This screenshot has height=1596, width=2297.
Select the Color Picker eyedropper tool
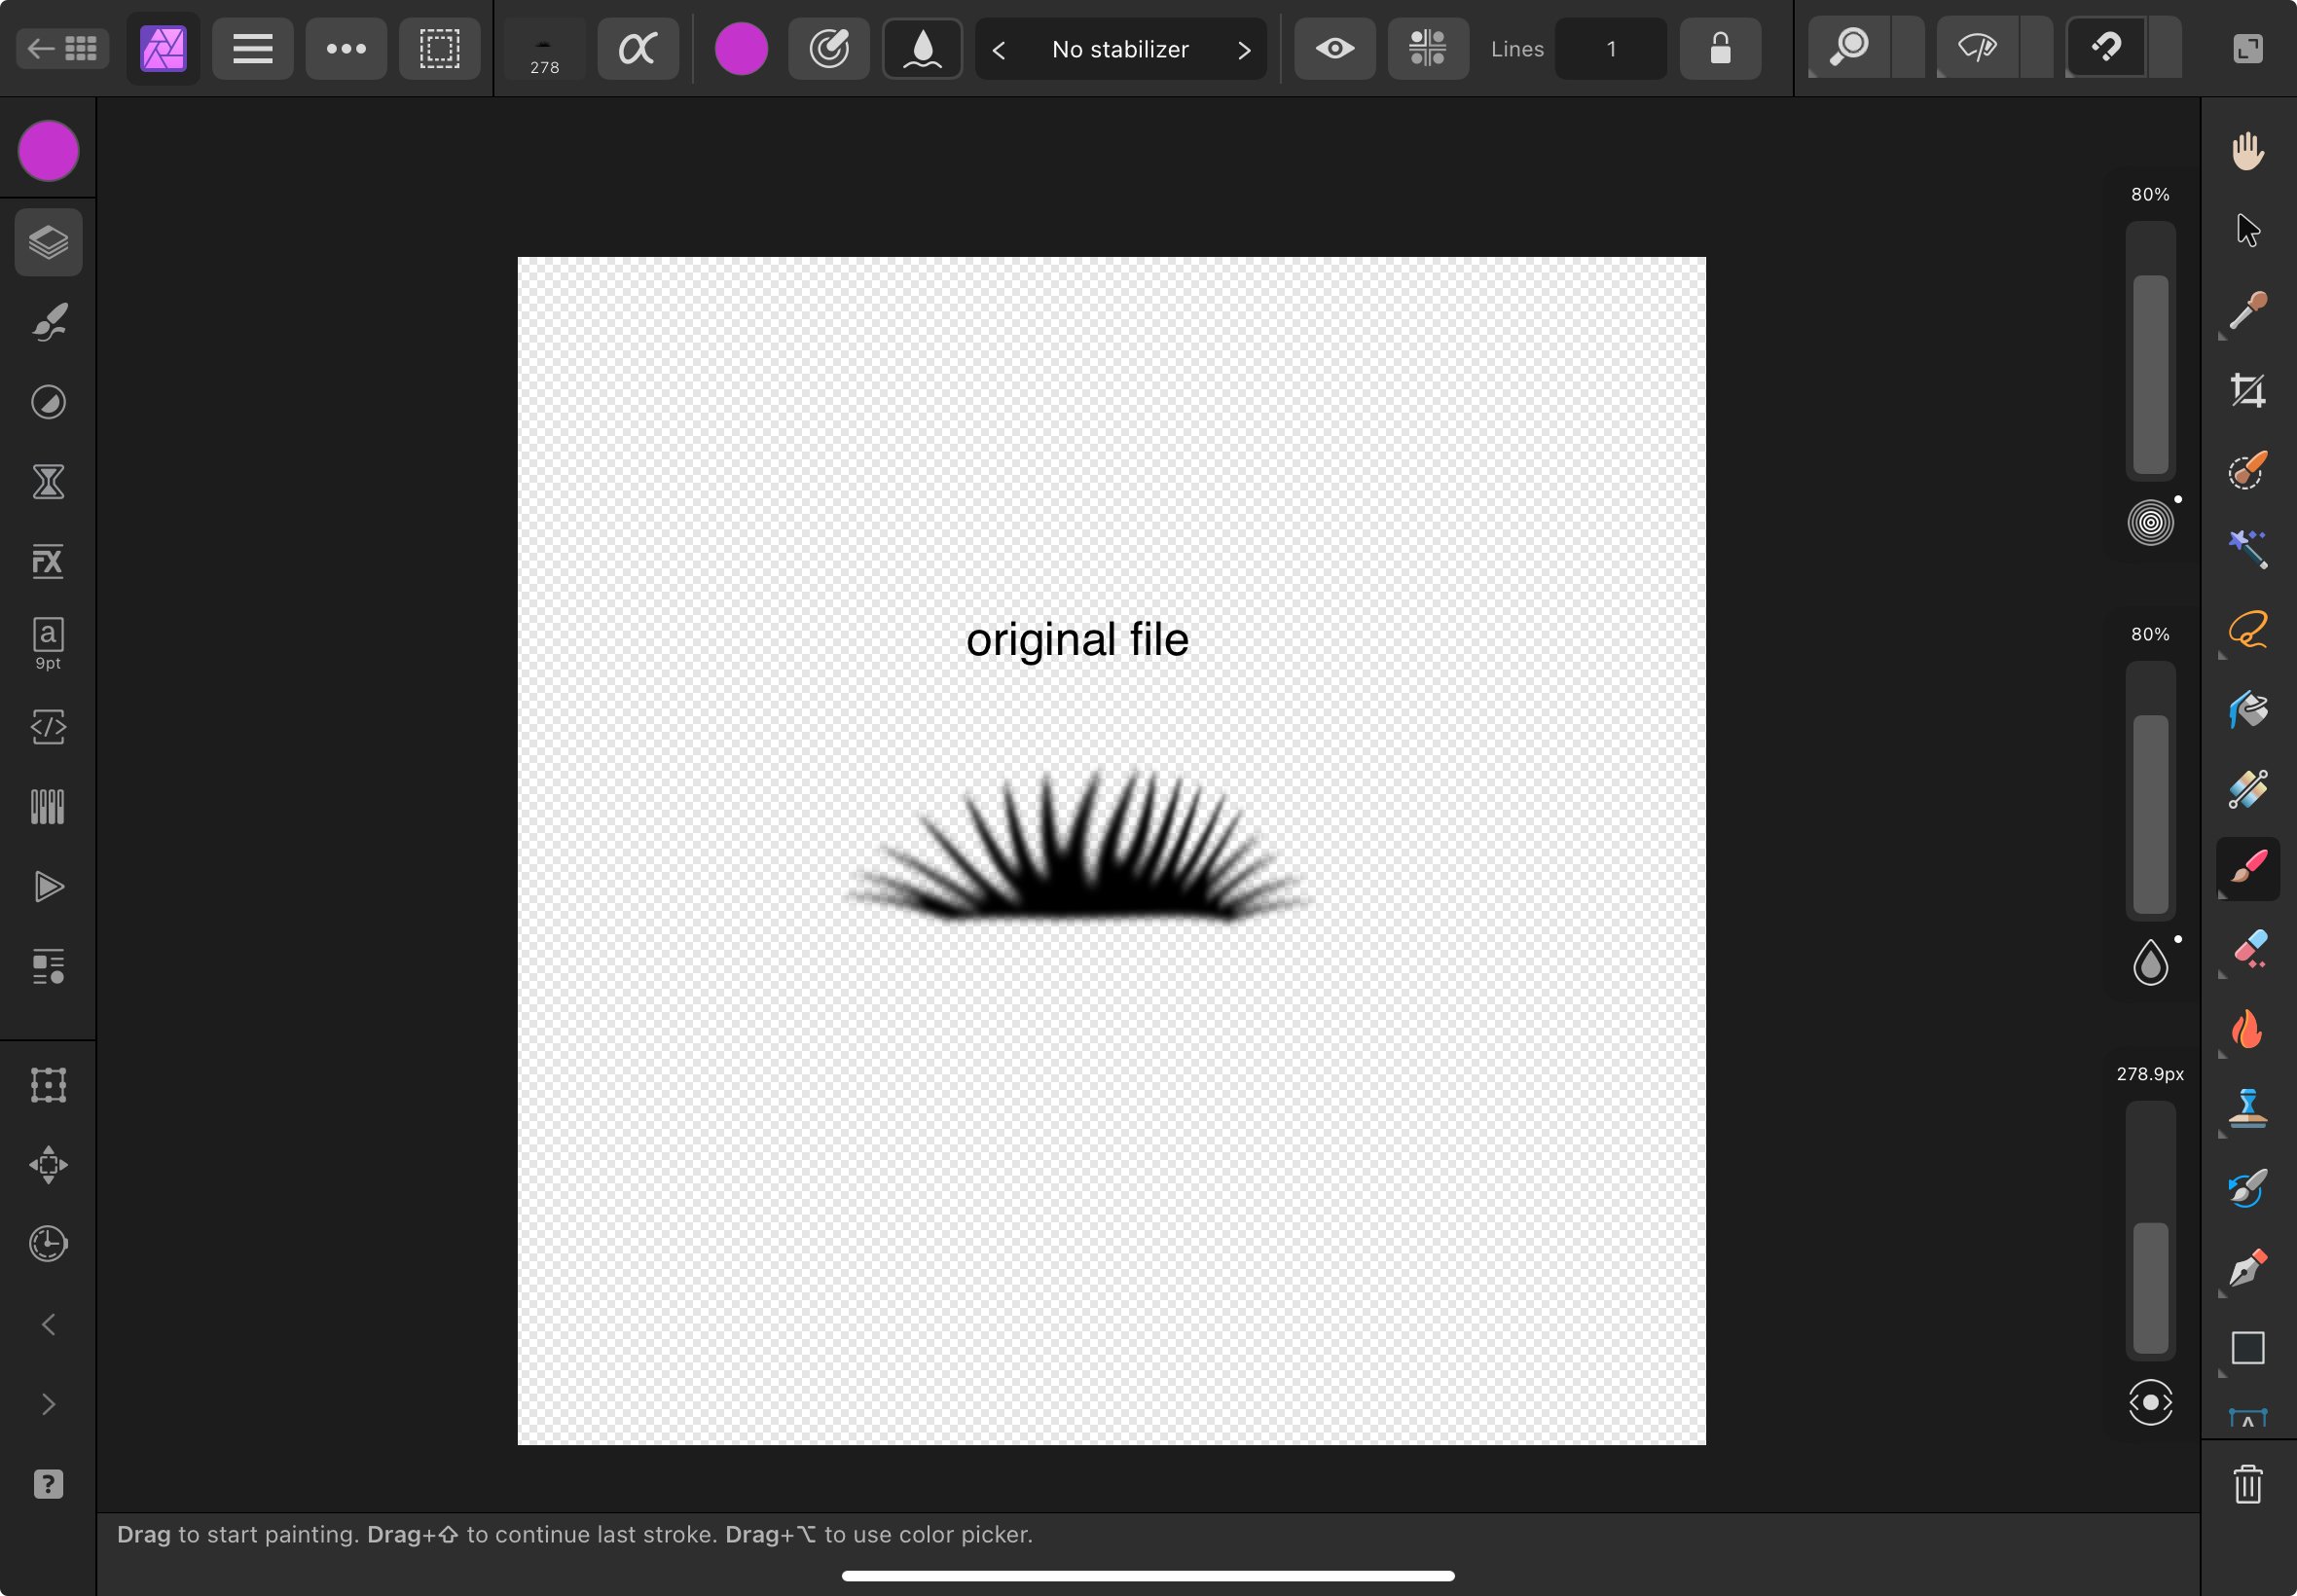[x=2248, y=310]
